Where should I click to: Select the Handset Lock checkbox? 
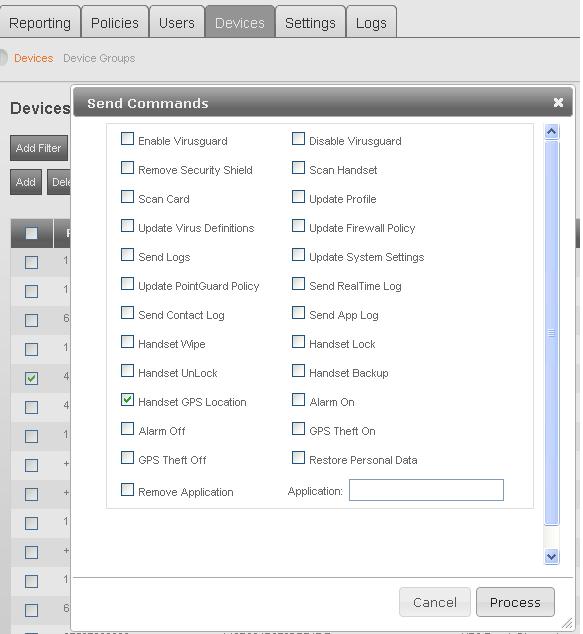pyautogui.click(x=298, y=342)
